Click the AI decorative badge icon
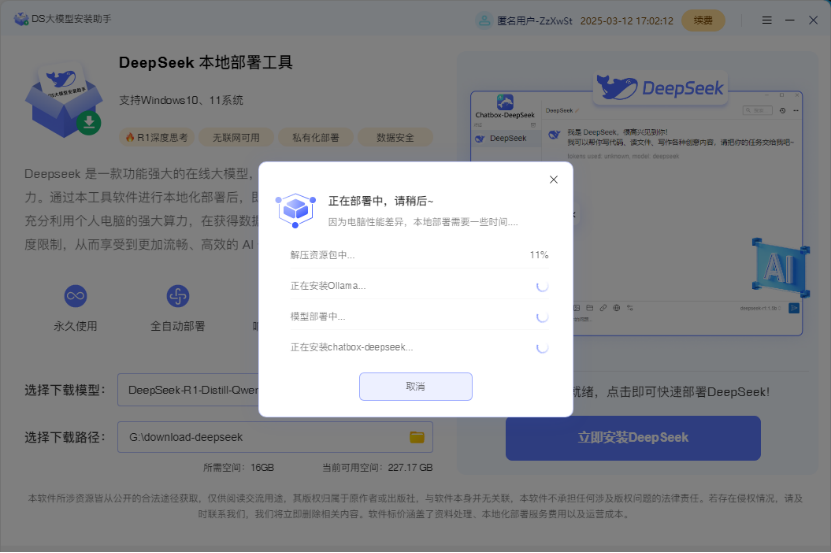The width and height of the screenshot is (831, 553). [780, 268]
